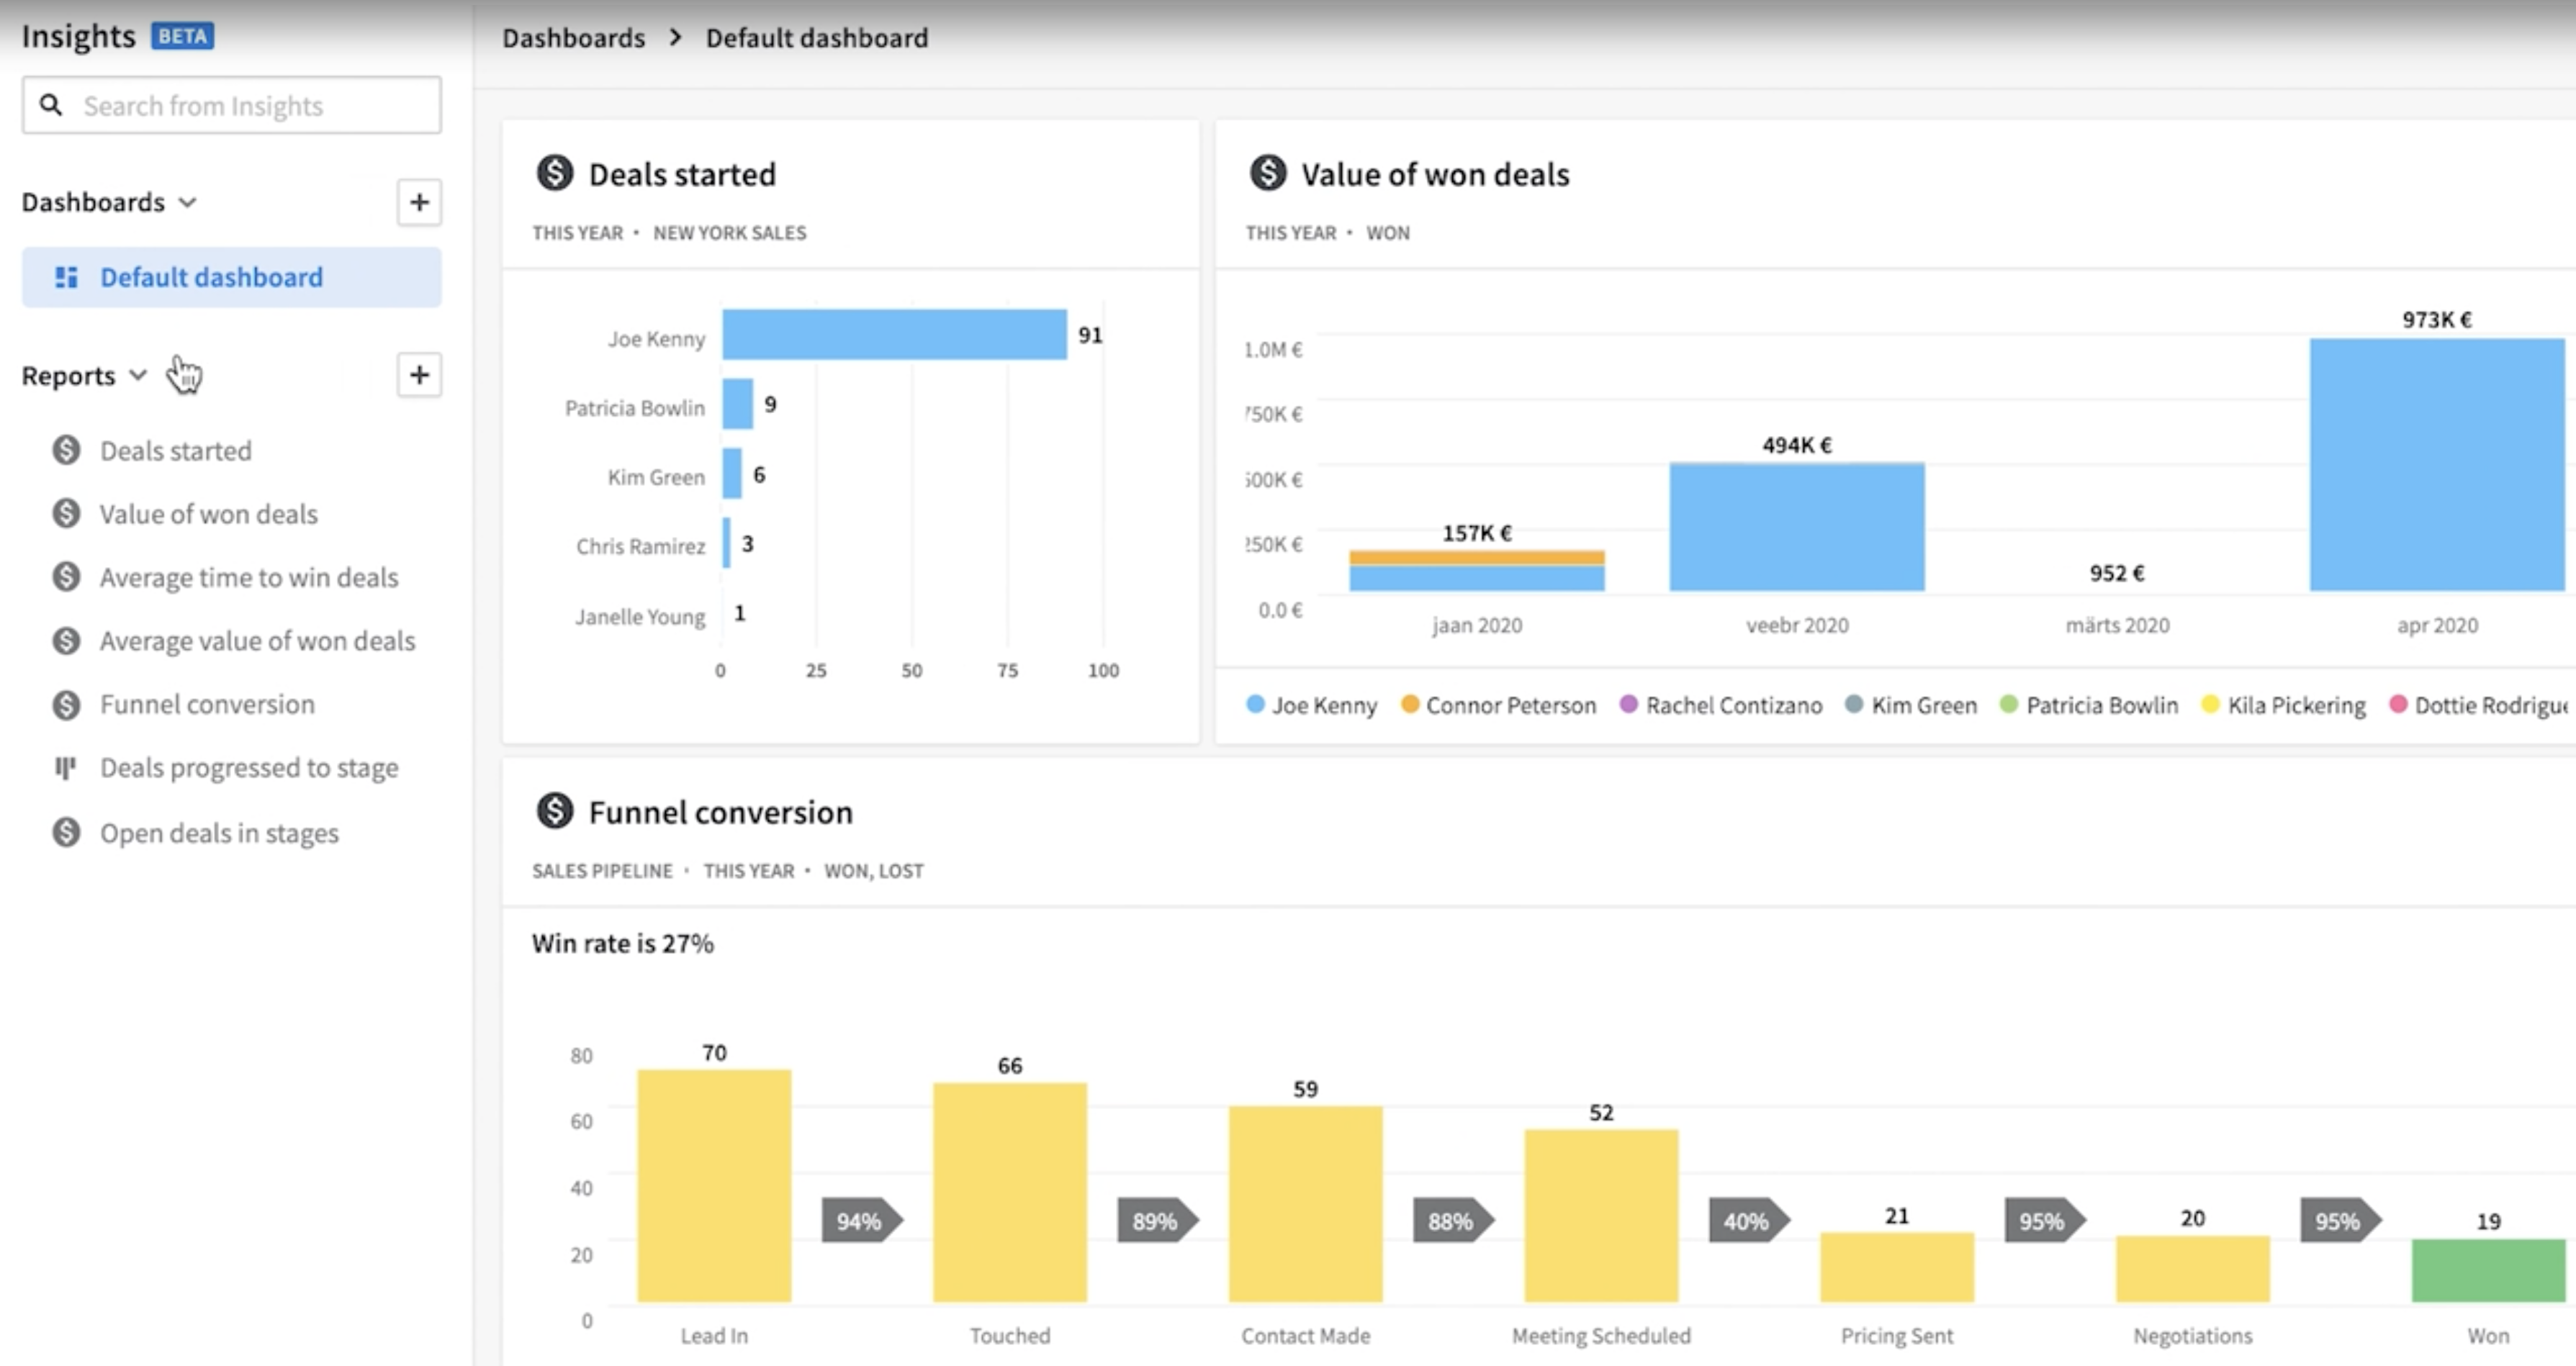2576x1366 pixels.
Task: Click the breadcrumb arrow after Dashboards
Action: pyautogui.click(x=676, y=38)
